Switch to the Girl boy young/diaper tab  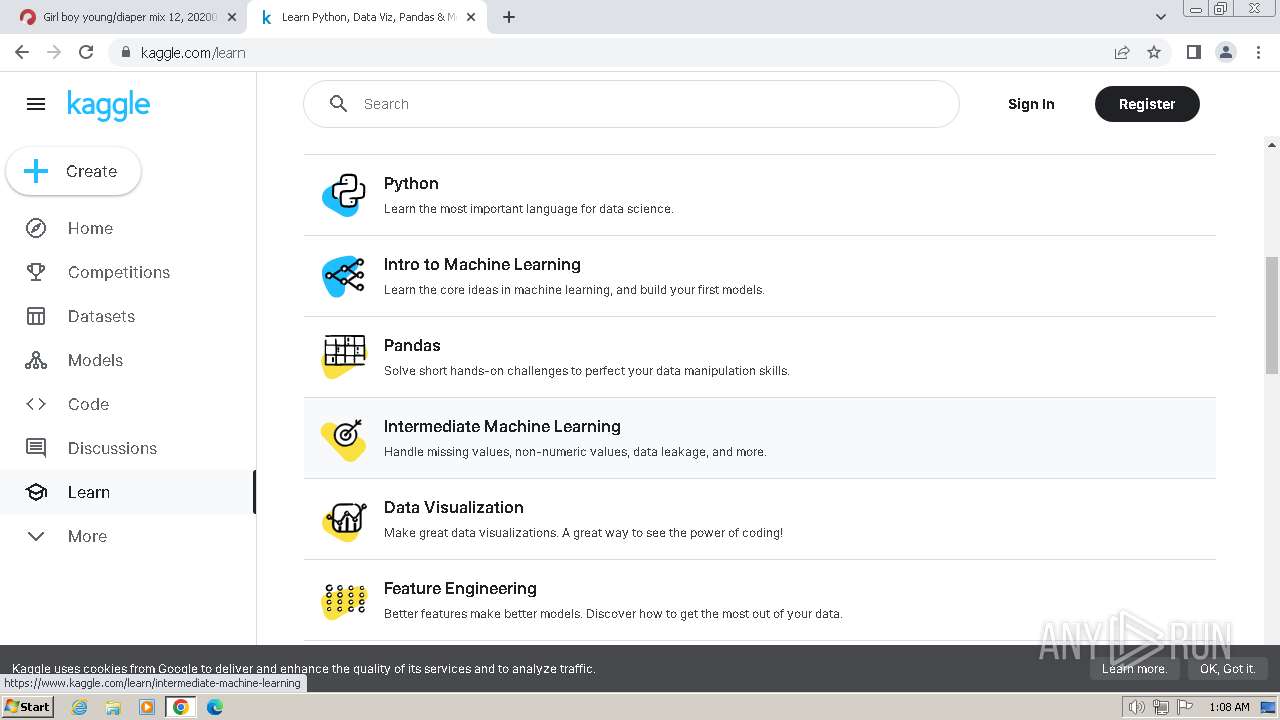click(x=129, y=17)
